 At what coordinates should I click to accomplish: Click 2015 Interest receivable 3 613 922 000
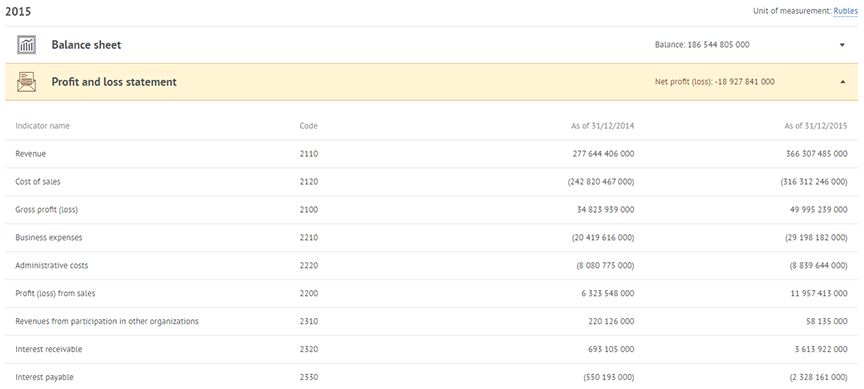point(821,349)
